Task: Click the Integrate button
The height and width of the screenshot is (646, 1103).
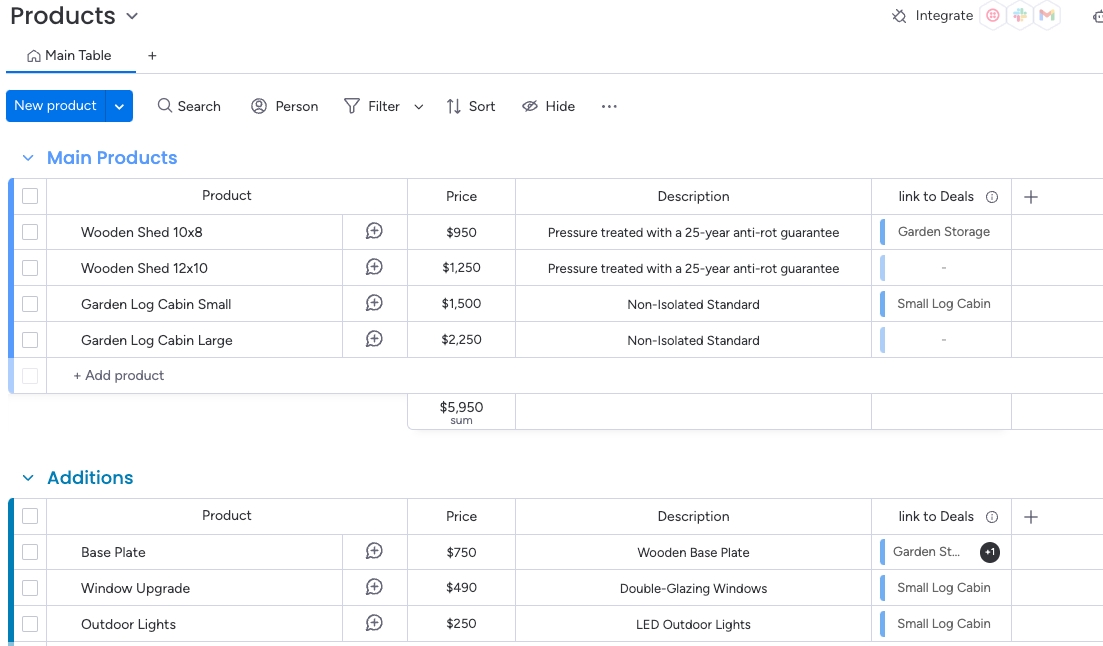Action: [933, 16]
